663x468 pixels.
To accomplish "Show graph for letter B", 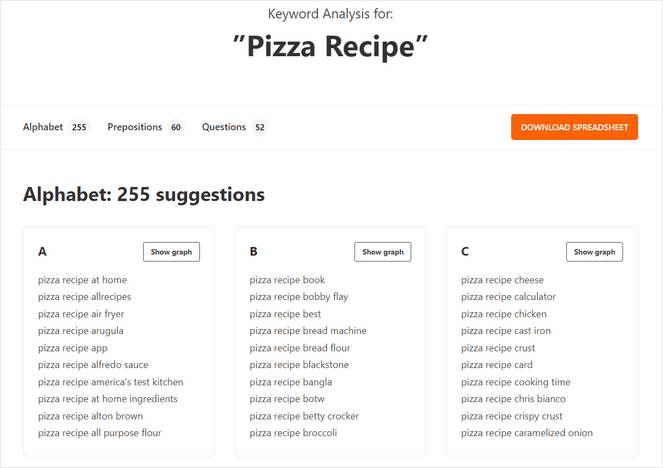I will (383, 252).
